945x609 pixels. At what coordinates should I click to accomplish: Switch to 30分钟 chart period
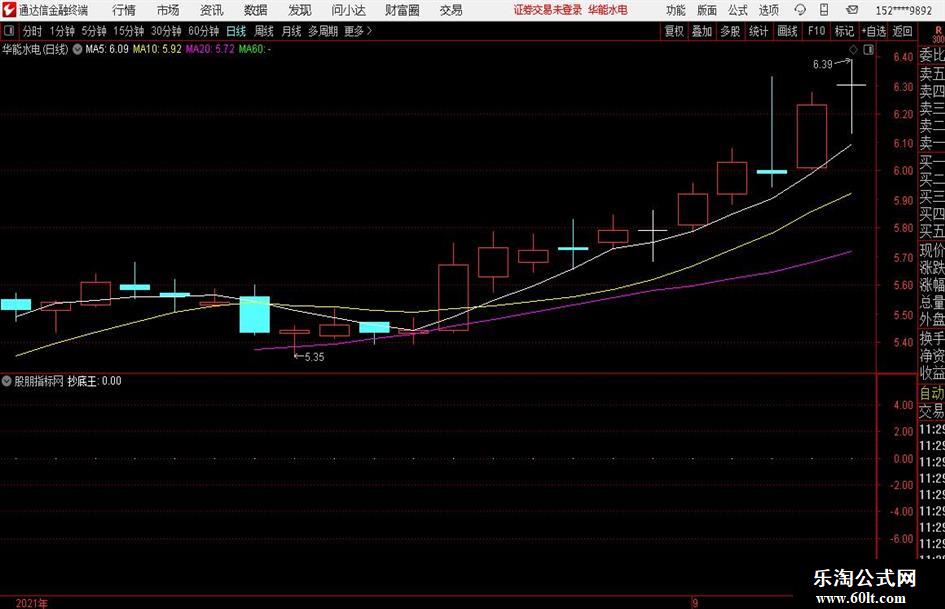tap(166, 31)
